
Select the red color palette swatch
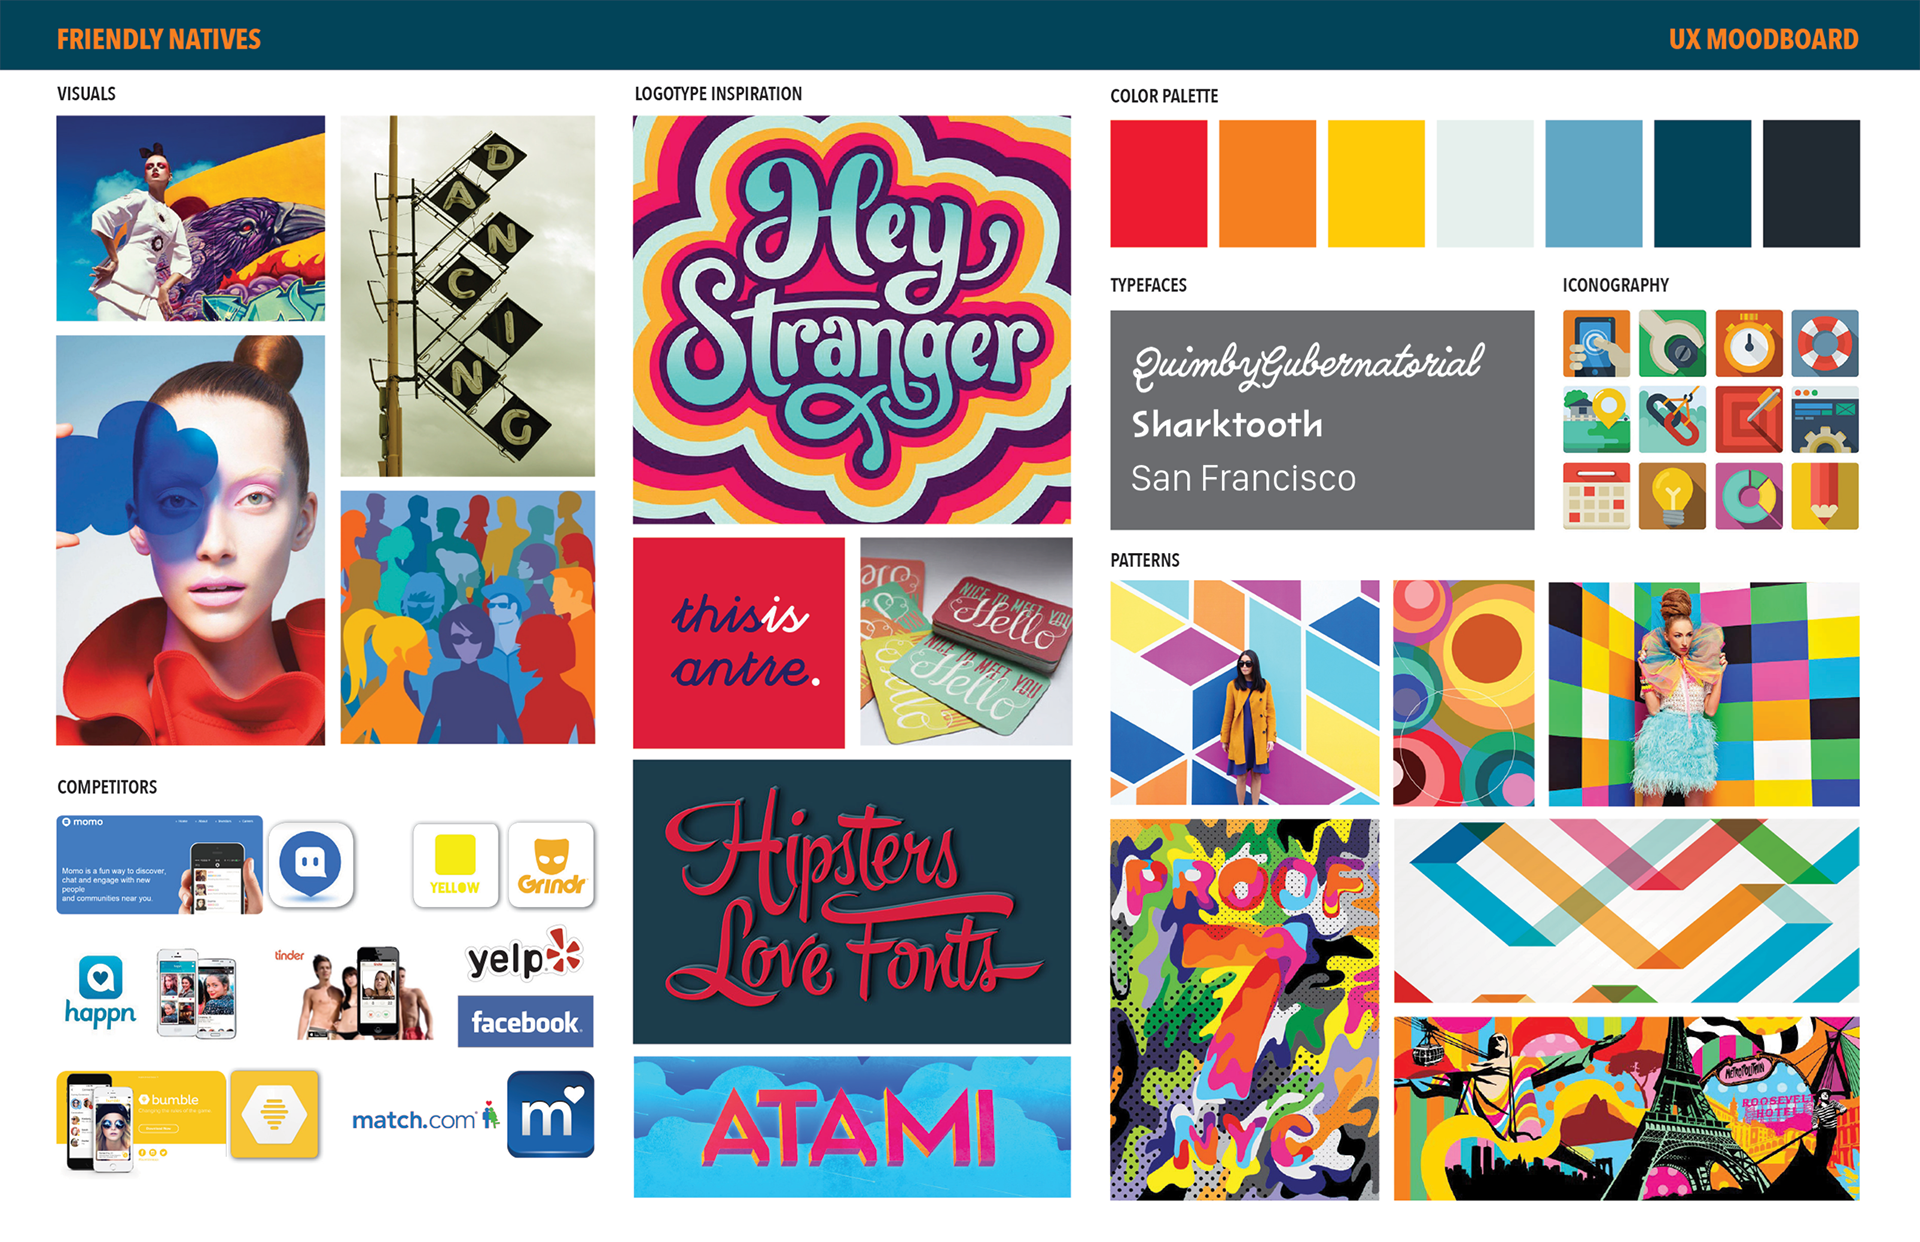pos(1158,183)
